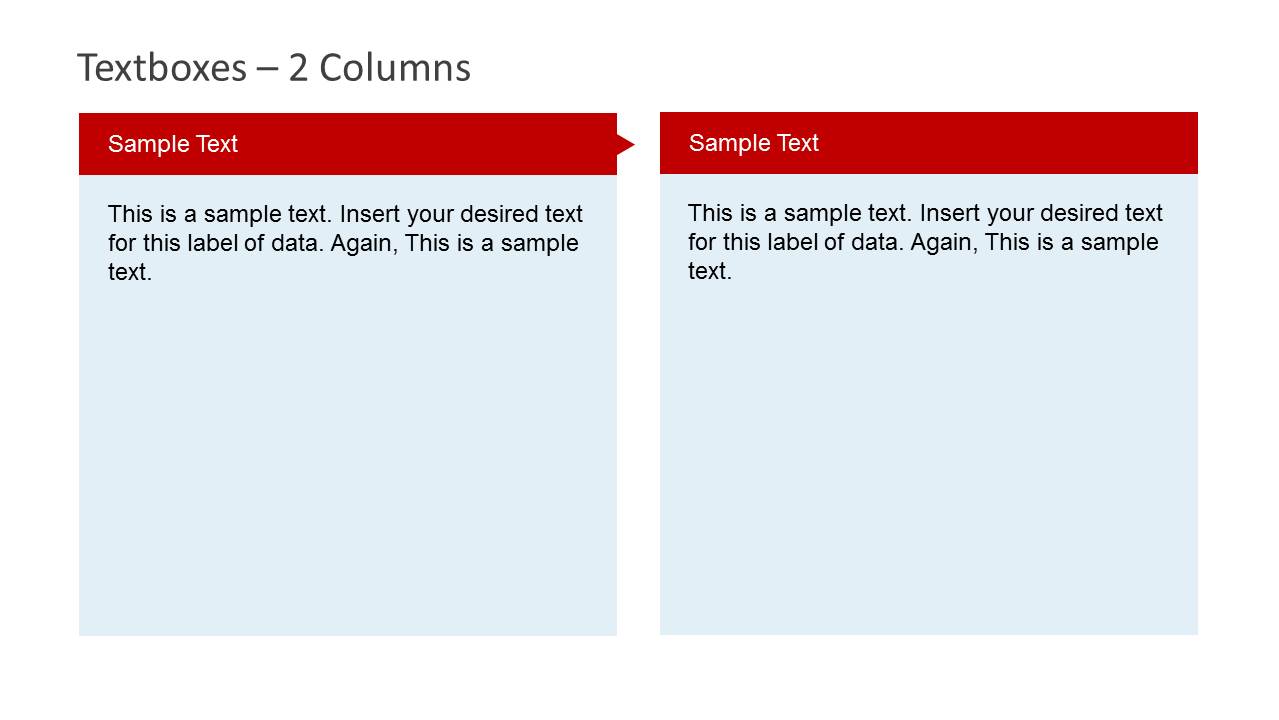Click the first column's body paragraph
Viewport: 1279px width, 720px height.
tap(345, 243)
